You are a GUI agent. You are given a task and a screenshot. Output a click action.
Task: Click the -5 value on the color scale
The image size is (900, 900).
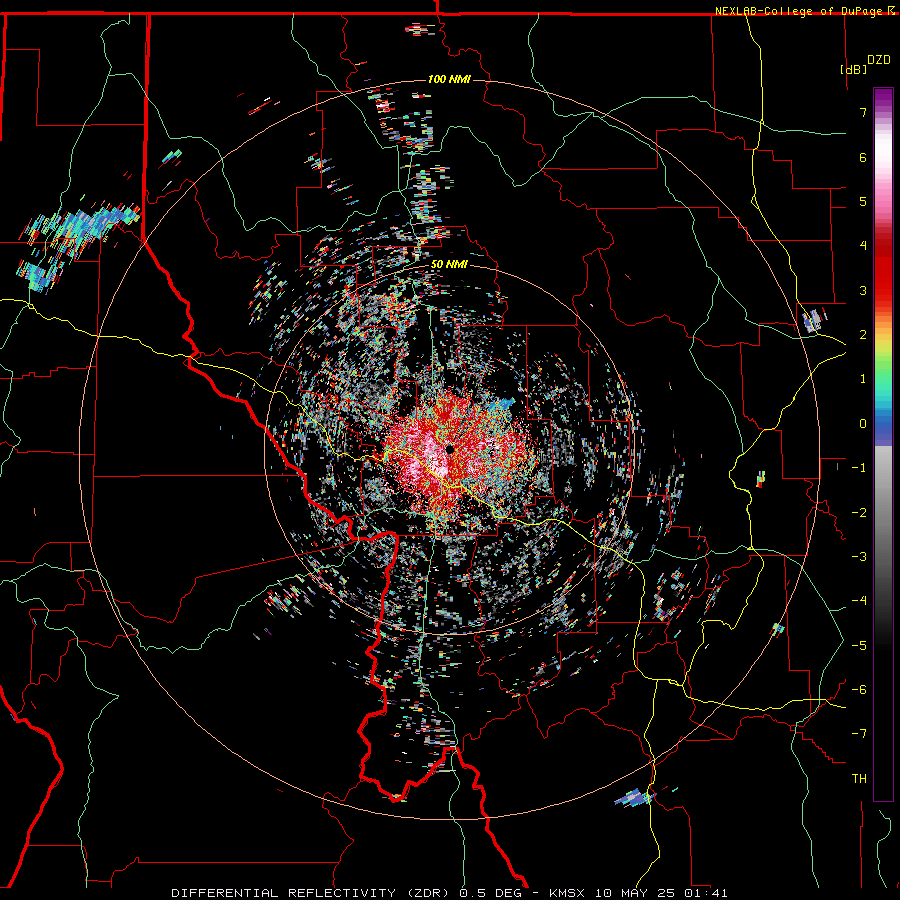point(859,646)
